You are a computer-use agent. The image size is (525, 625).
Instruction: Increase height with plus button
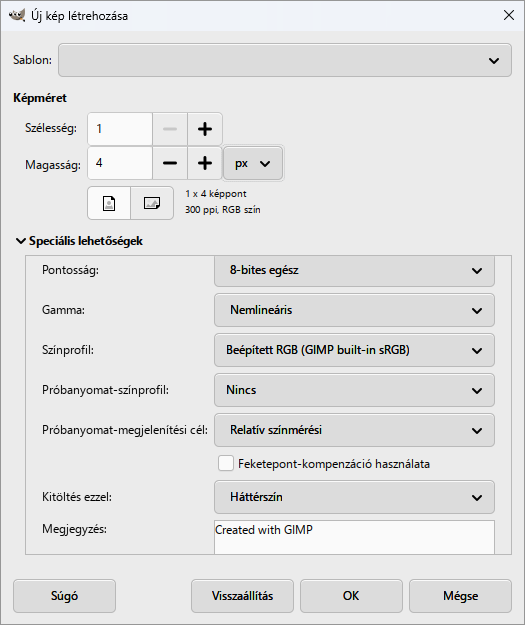tap(205, 163)
